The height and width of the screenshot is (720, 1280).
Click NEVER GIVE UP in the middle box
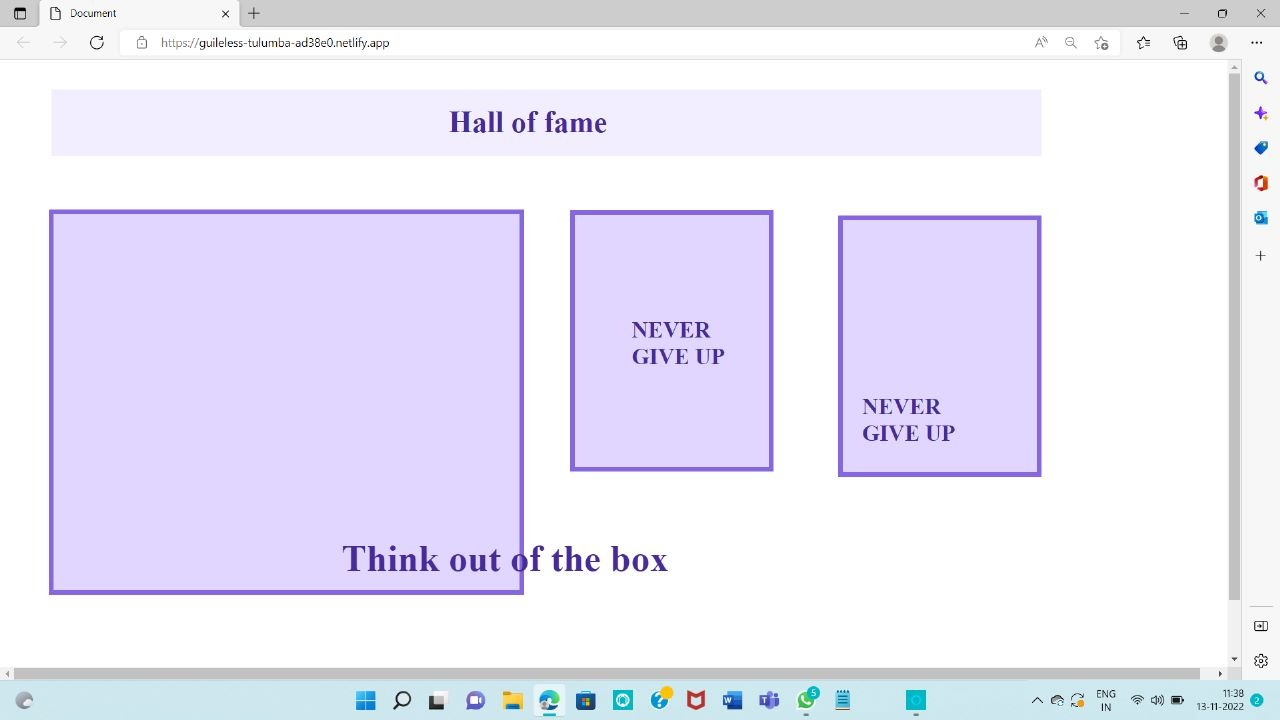pos(678,343)
